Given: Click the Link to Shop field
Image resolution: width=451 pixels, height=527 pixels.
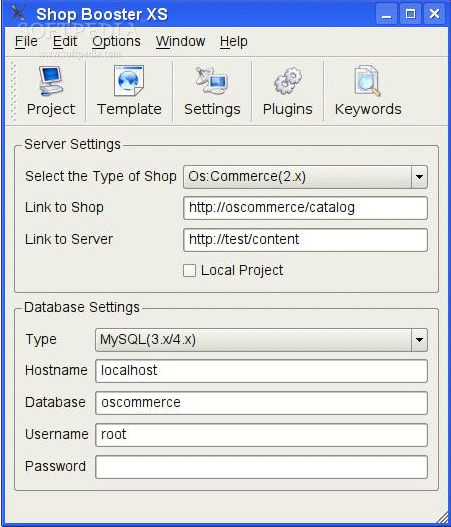Looking at the screenshot, I should 305,208.
